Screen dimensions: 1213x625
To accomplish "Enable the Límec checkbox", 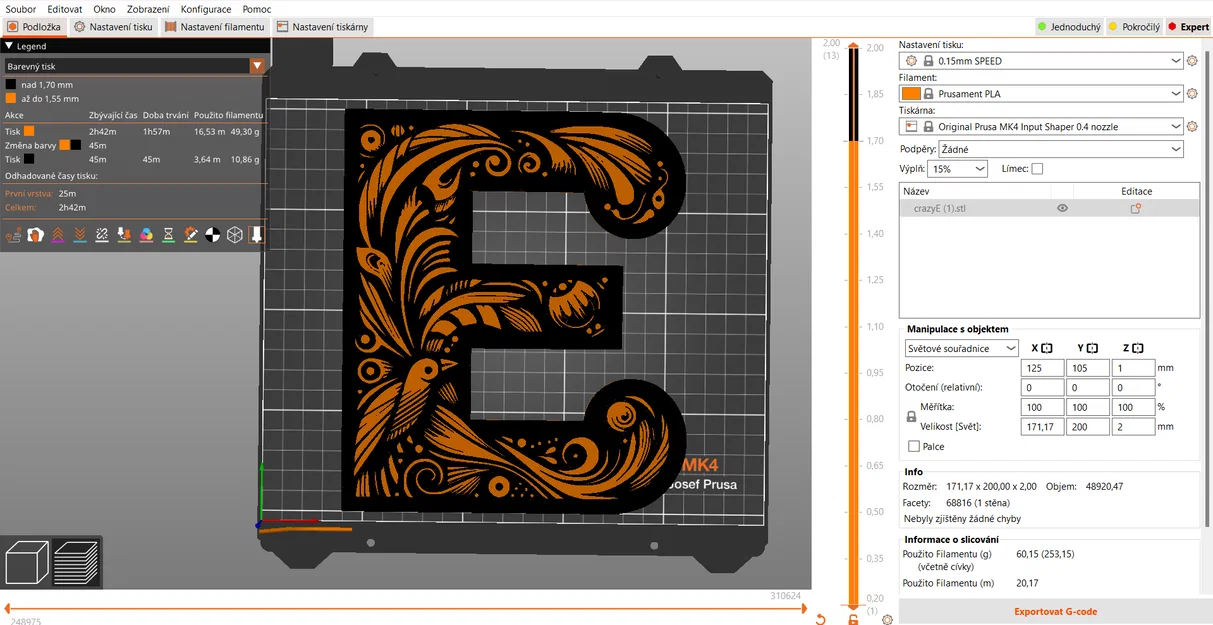I will pos(1037,169).
